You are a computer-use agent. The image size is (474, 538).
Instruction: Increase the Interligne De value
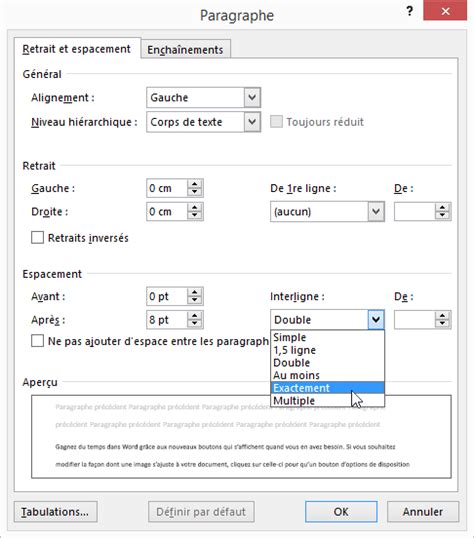coord(442,316)
